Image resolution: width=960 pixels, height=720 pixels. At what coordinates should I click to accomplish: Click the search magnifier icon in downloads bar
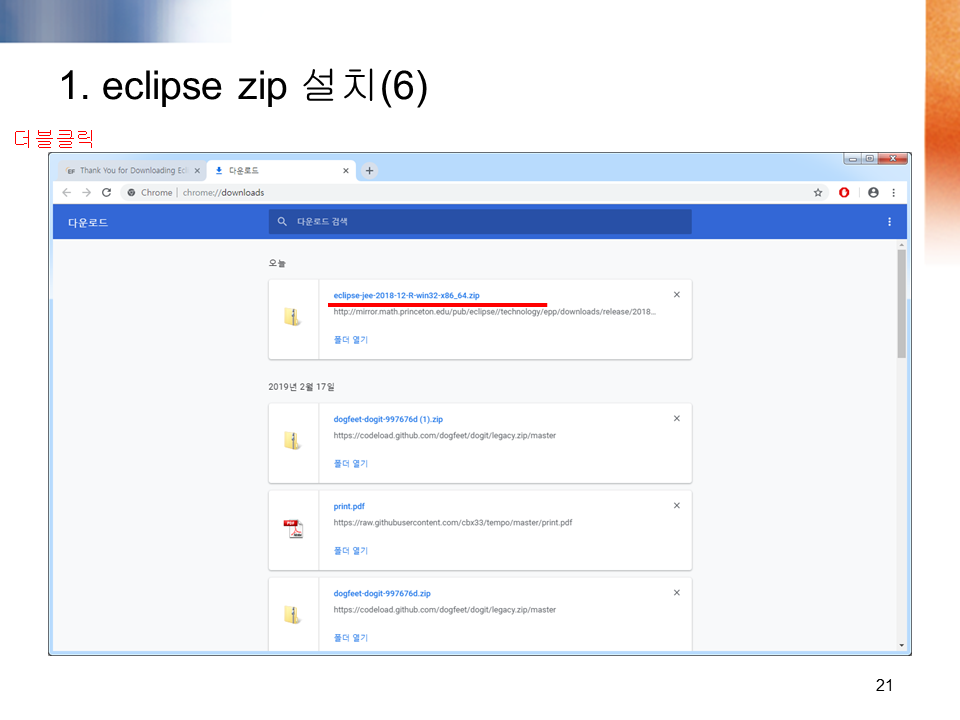click(x=282, y=221)
